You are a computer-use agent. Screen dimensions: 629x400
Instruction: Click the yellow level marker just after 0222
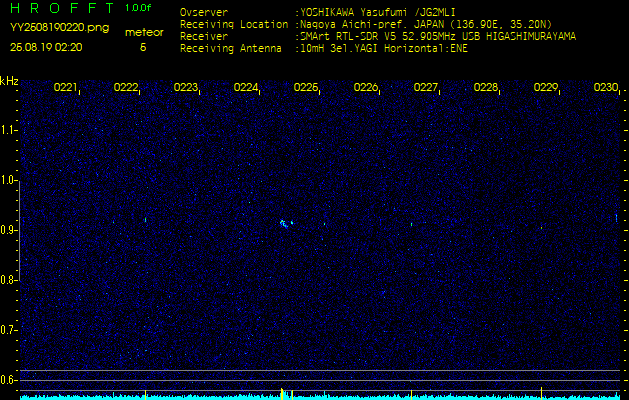click(145, 393)
